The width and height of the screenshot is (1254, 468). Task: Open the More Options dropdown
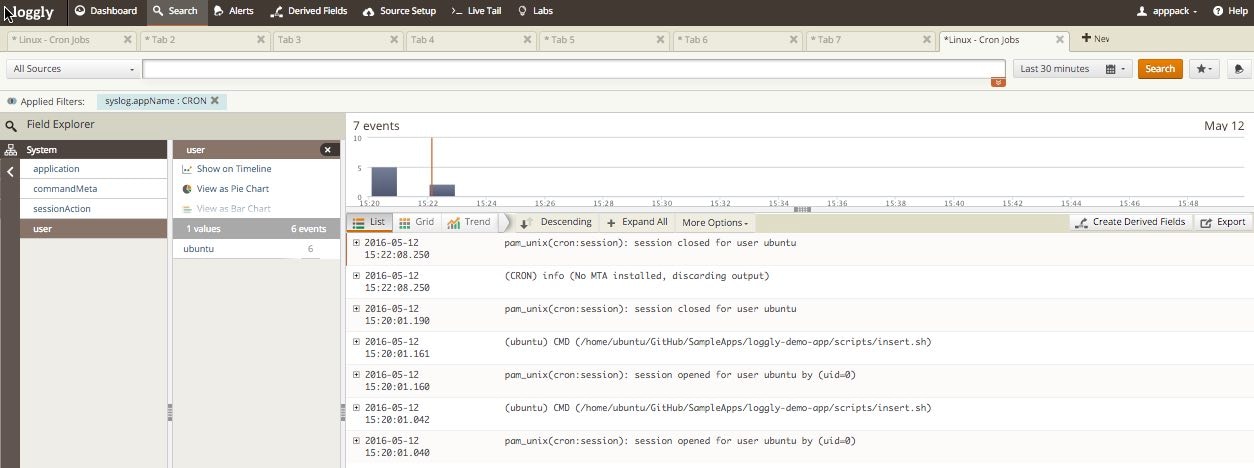(x=716, y=222)
